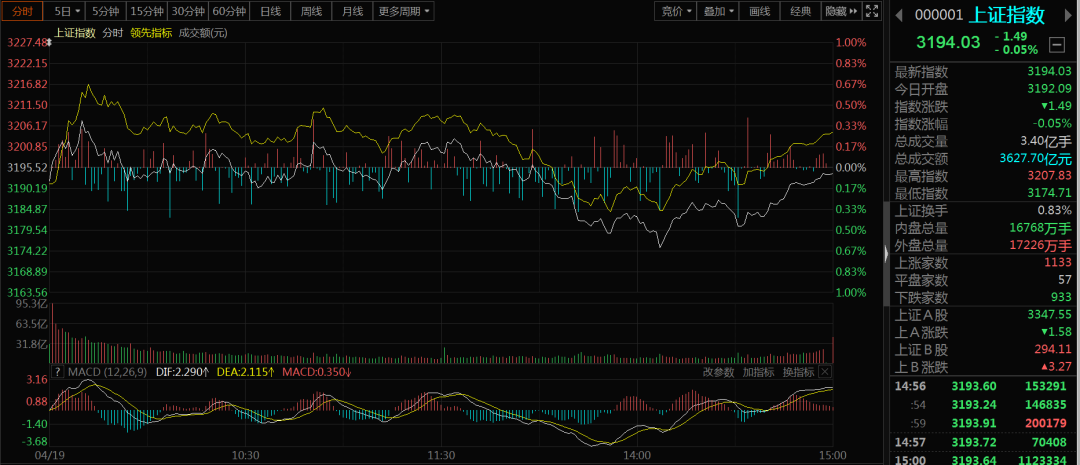Switch to the 周线 weekly tab
Screen dimensions: 1080x465
[x=311, y=11]
